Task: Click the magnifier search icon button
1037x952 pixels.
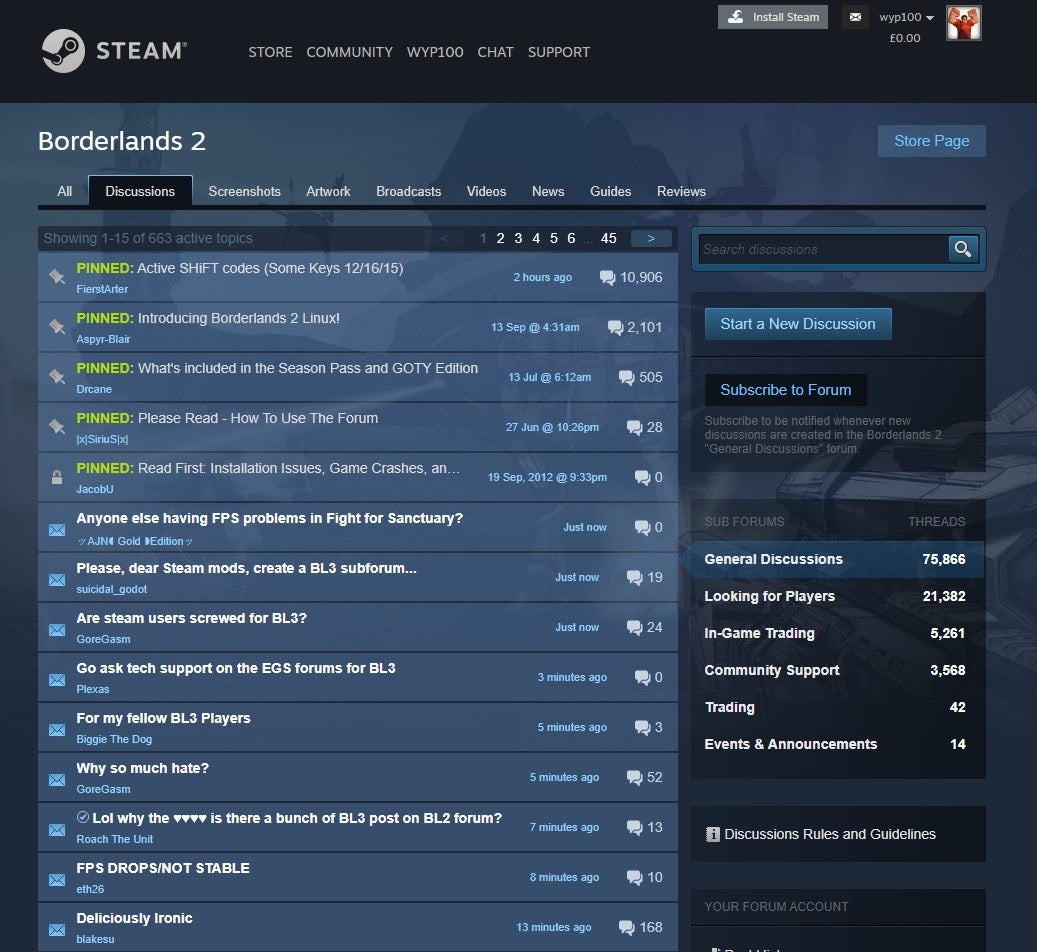Action: [962, 249]
